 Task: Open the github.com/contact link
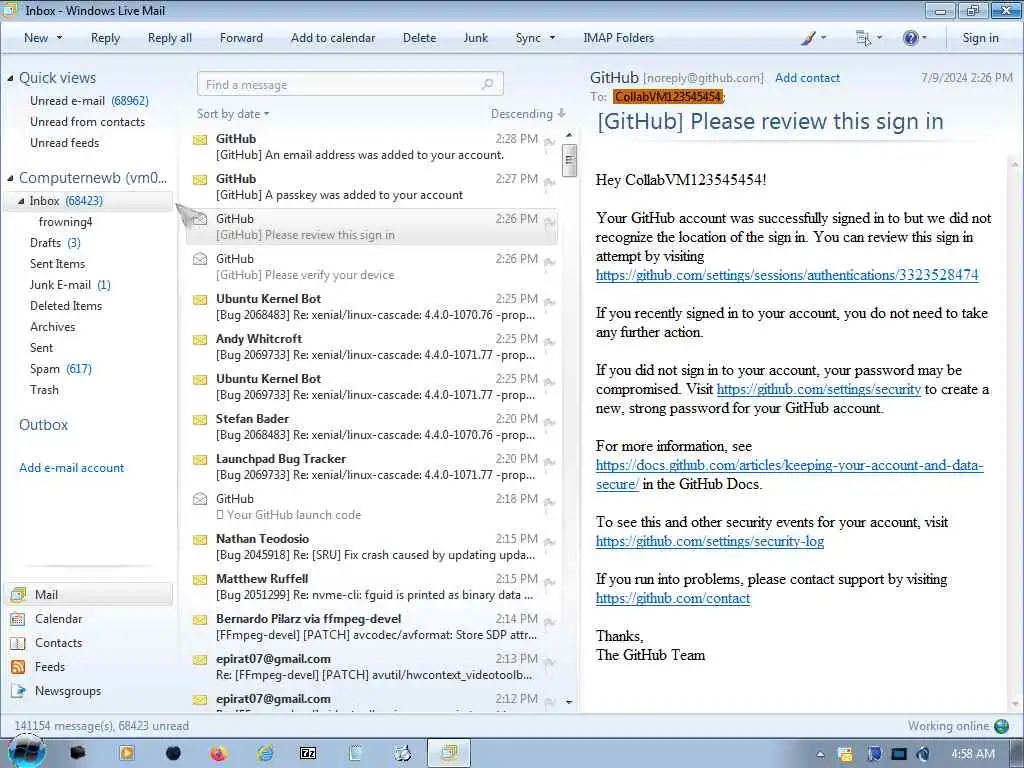coord(673,598)
